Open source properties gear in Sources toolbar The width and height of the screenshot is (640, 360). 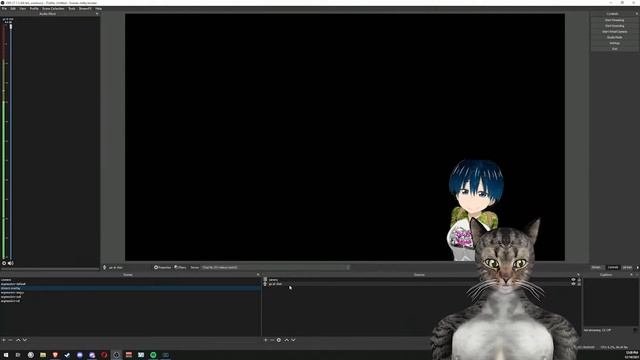click(279, 340)
